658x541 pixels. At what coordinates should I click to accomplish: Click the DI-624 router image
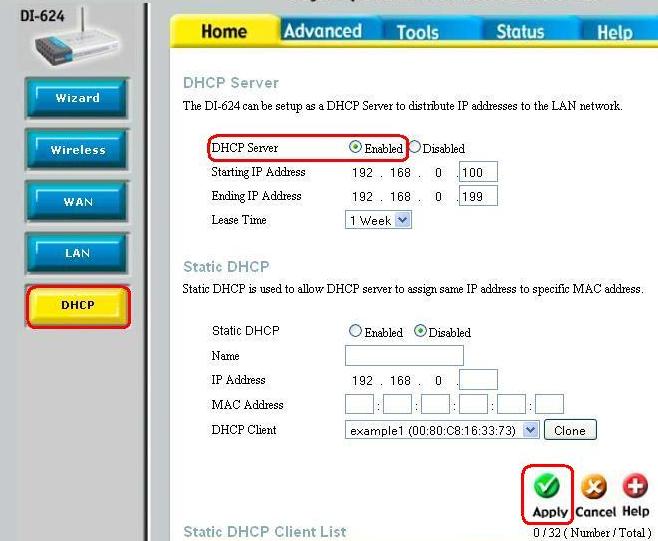click(73, 44)
